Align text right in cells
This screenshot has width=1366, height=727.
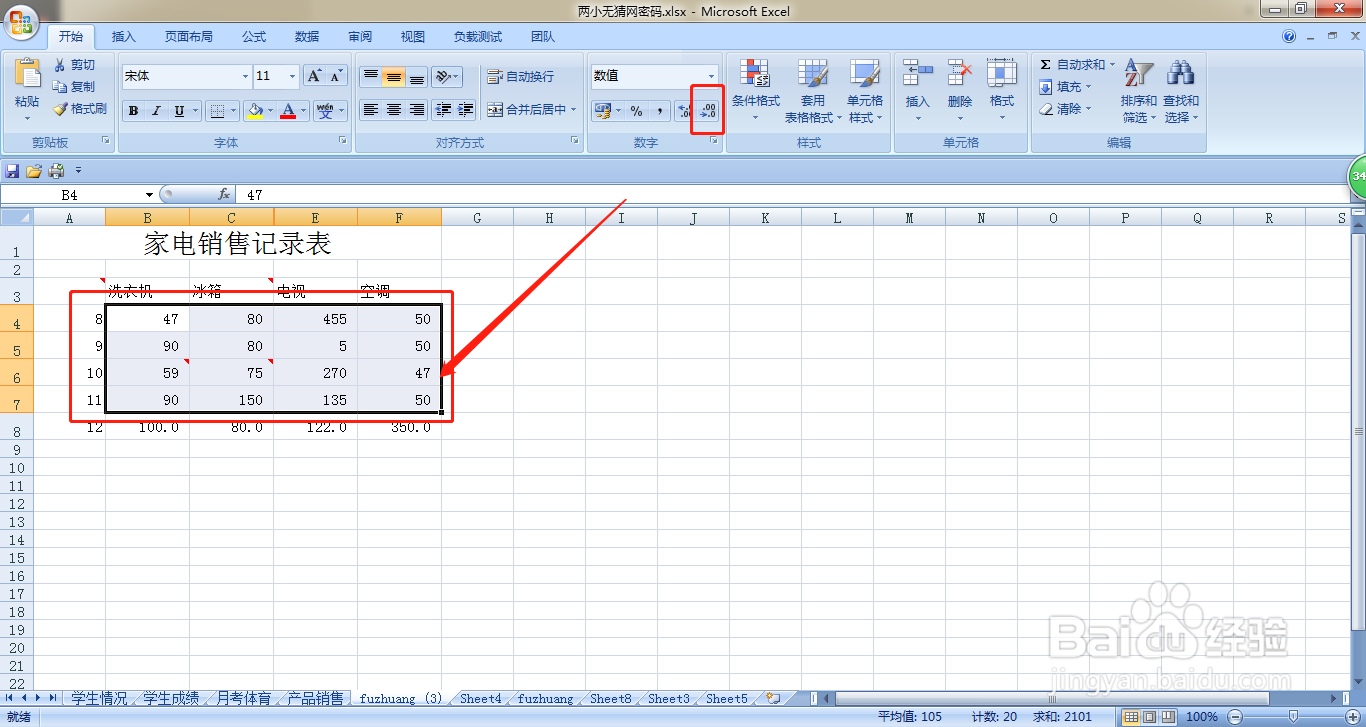(417, 110)
